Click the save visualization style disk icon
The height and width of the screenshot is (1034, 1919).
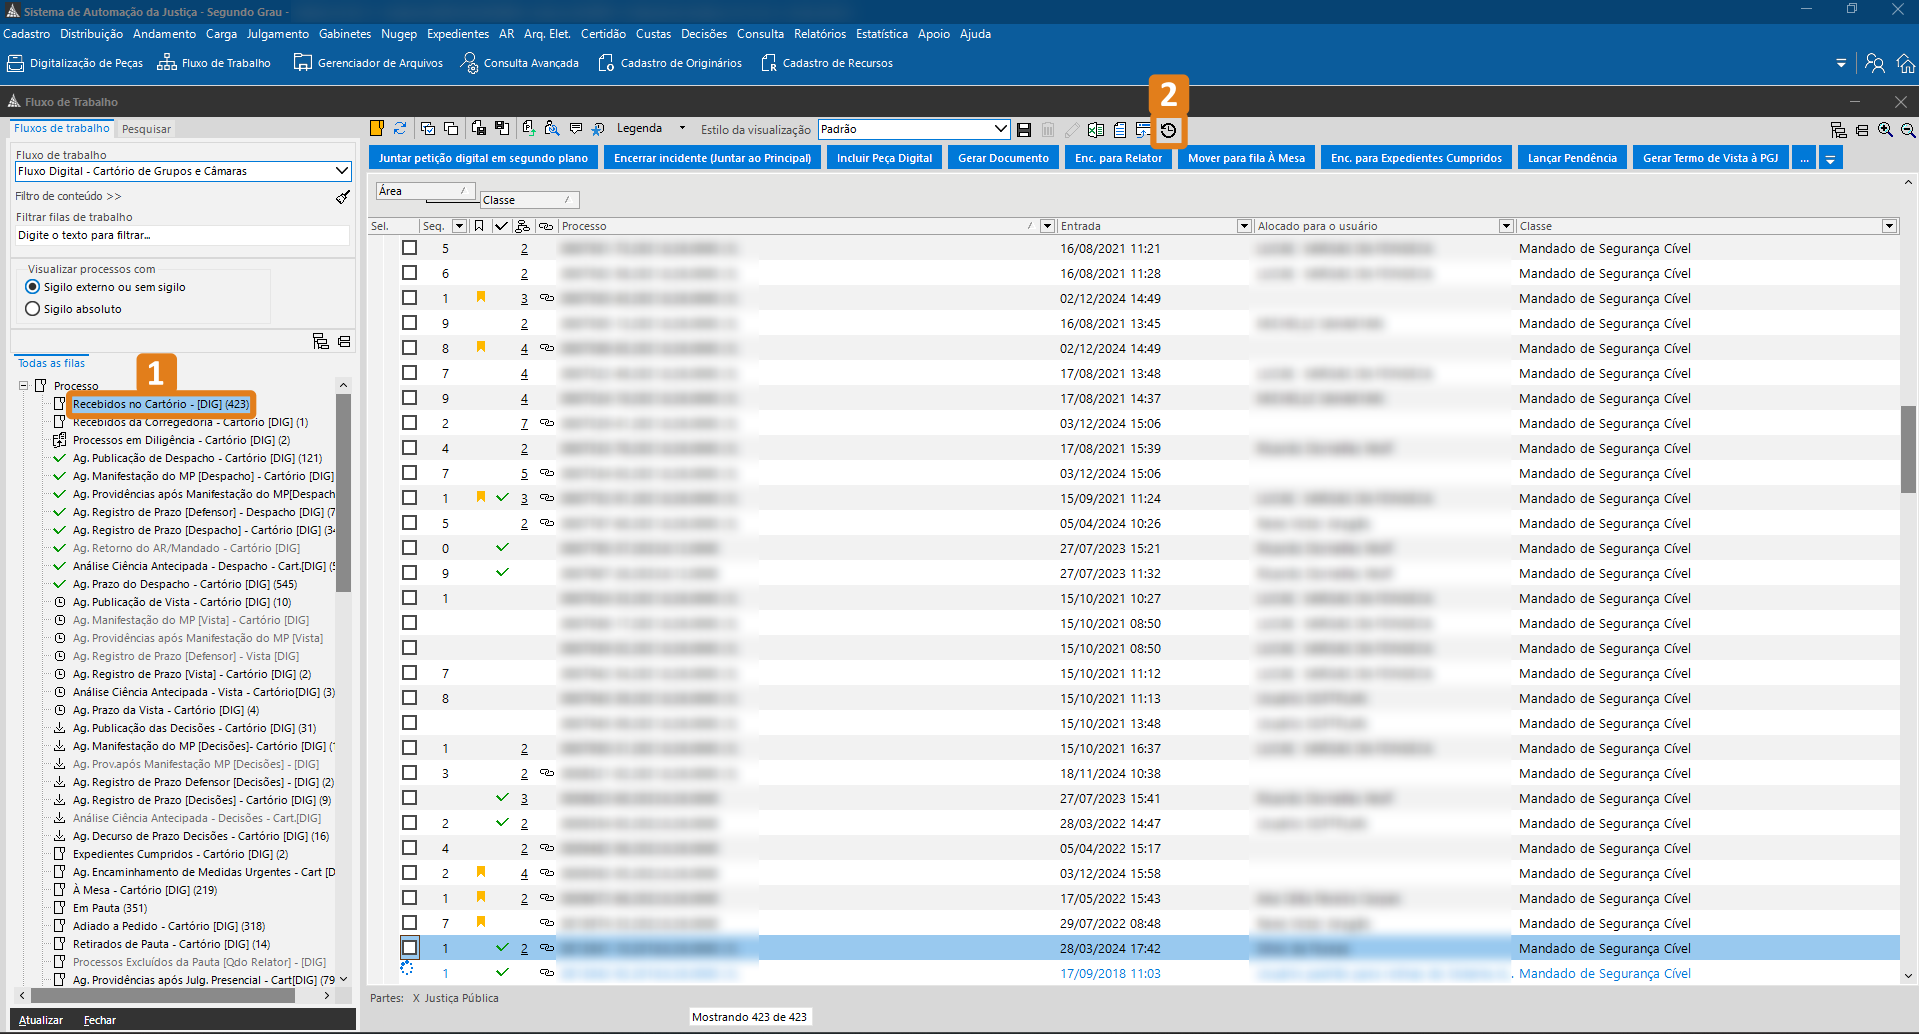[x=1024, y=130]
